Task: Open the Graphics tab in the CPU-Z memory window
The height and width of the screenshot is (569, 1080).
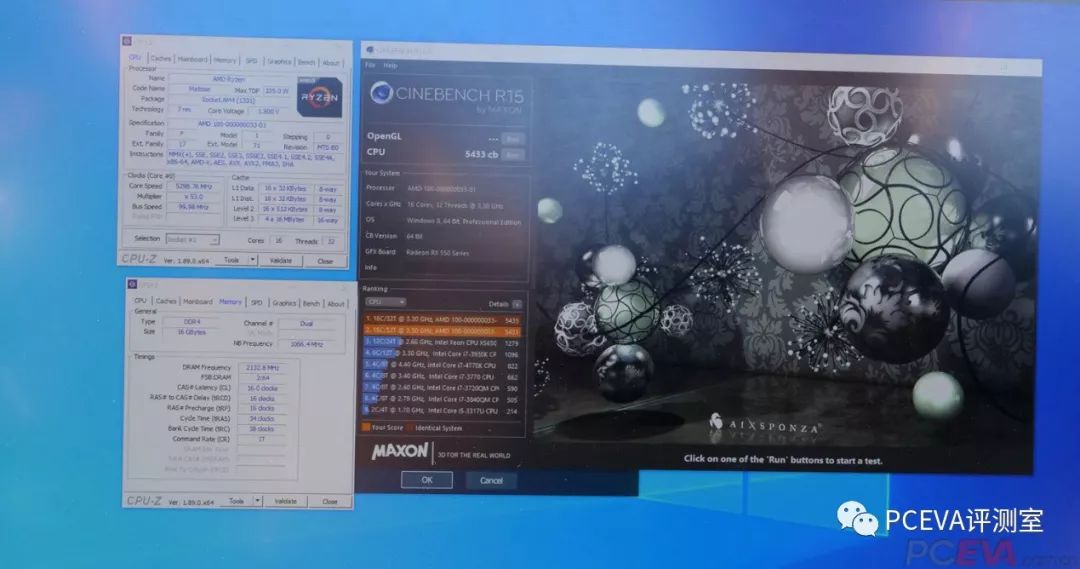Action: [284, 303]
